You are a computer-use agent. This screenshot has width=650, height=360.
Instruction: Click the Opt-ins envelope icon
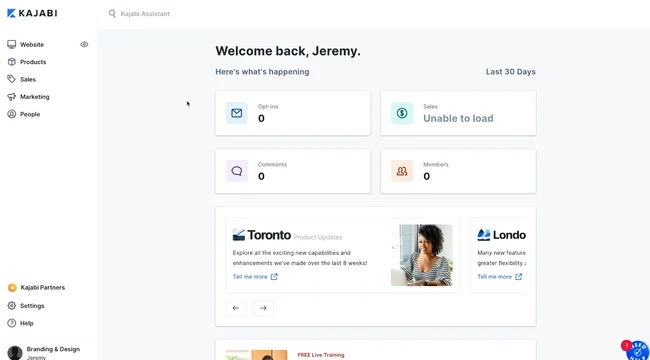pos(237,113)
